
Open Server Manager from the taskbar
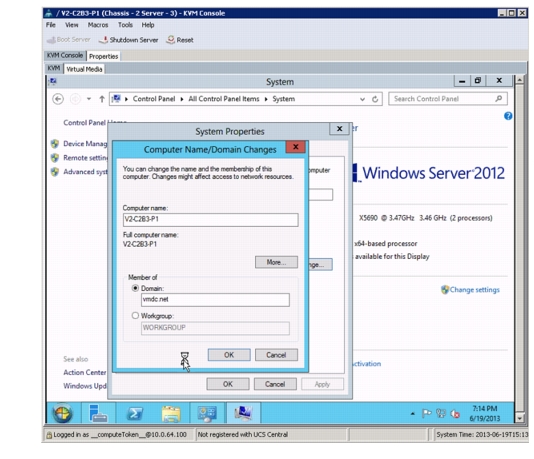98,413
